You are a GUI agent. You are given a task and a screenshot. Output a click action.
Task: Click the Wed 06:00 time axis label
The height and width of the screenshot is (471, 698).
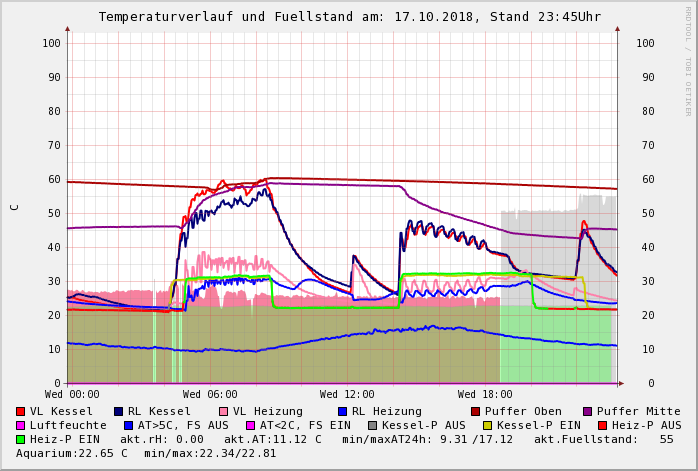click(x=210, y=394)
